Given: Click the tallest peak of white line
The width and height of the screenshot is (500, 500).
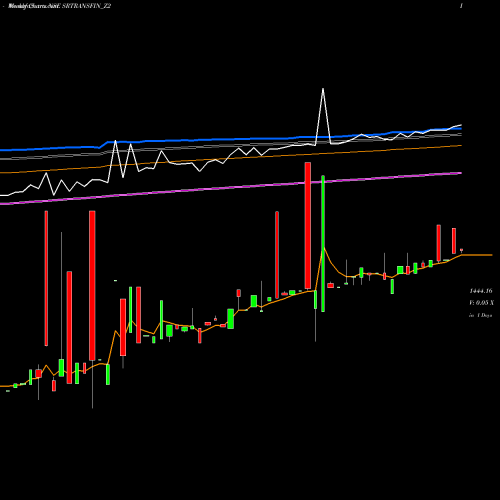Looking at the screenshot, I should [x=323, y=89].
